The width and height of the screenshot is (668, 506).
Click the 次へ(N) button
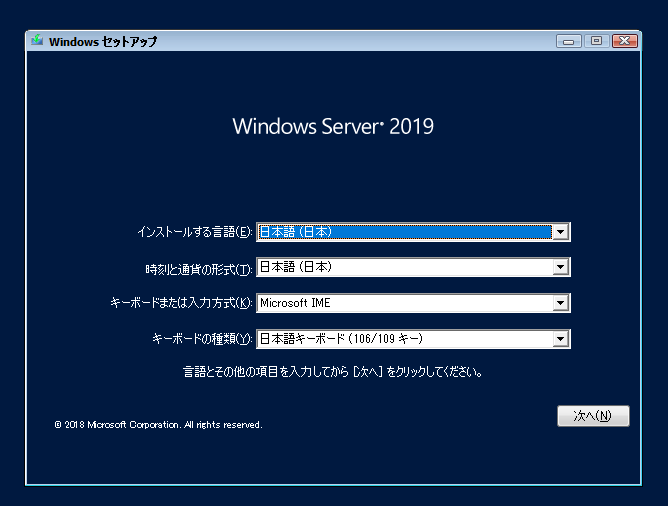(x=593, y=416)
